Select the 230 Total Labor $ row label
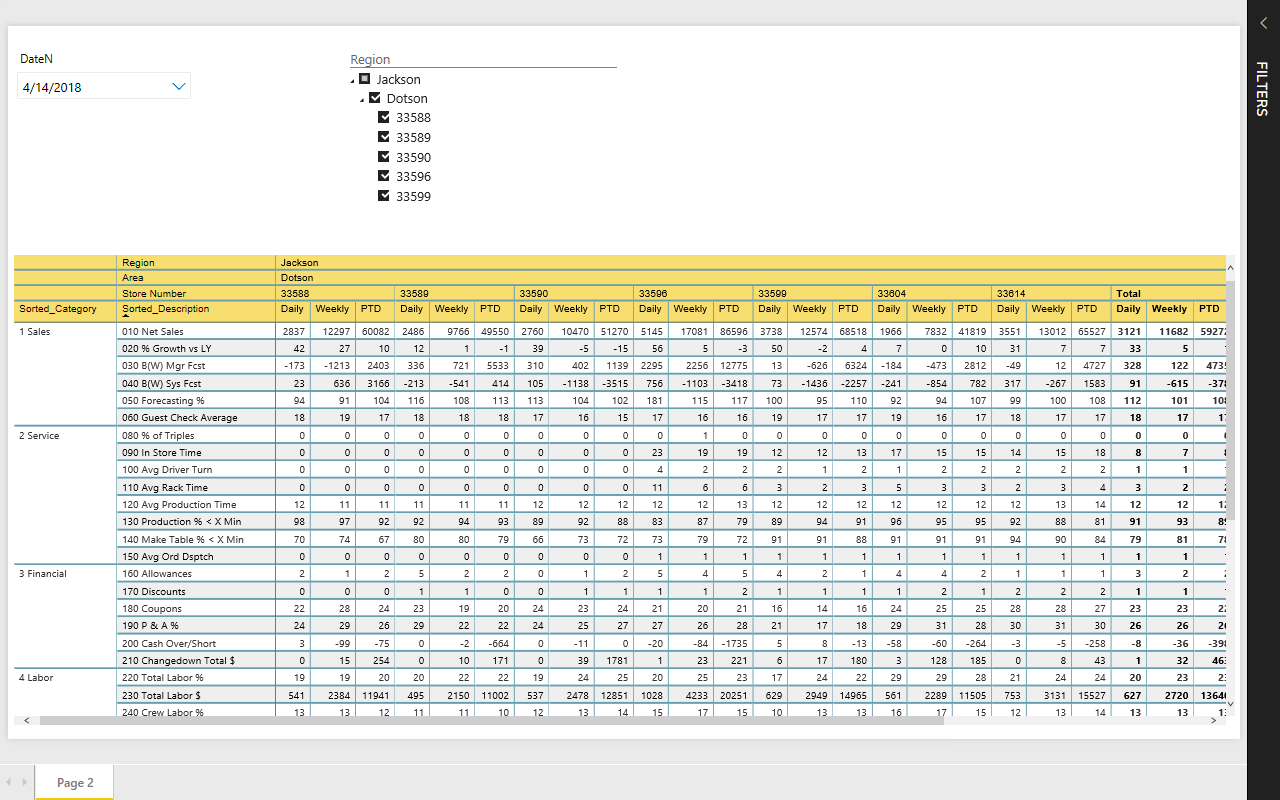 tap(161, 695)
